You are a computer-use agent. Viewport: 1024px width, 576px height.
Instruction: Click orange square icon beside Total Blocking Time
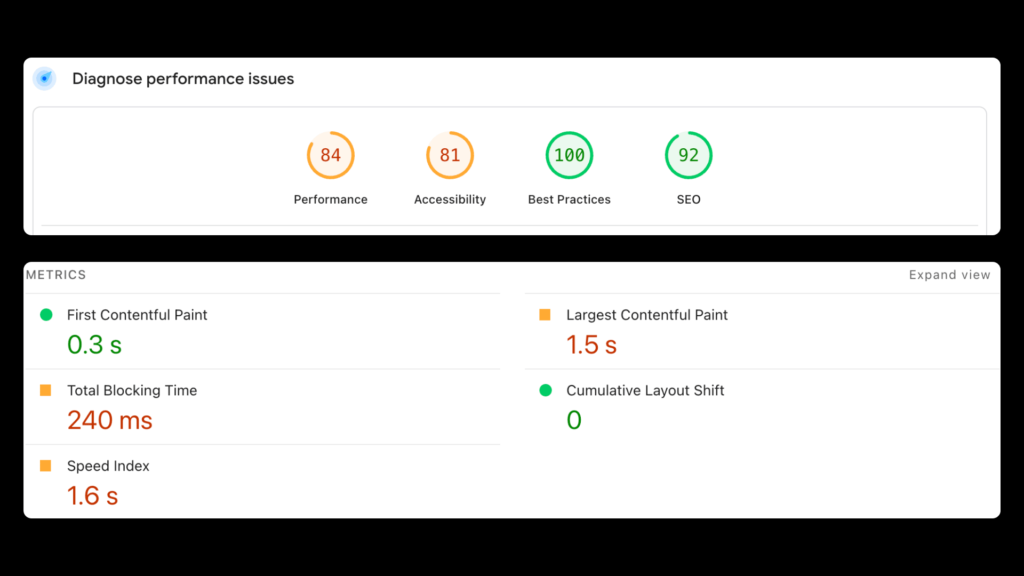(x=46, y=391)
